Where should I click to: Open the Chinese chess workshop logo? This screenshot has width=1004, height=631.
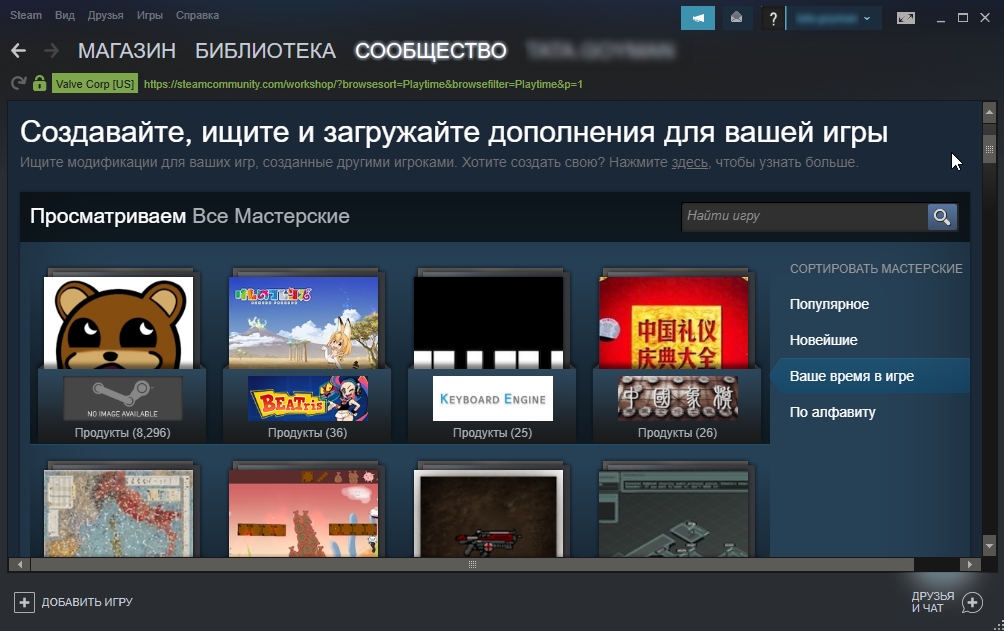(677, 398)
